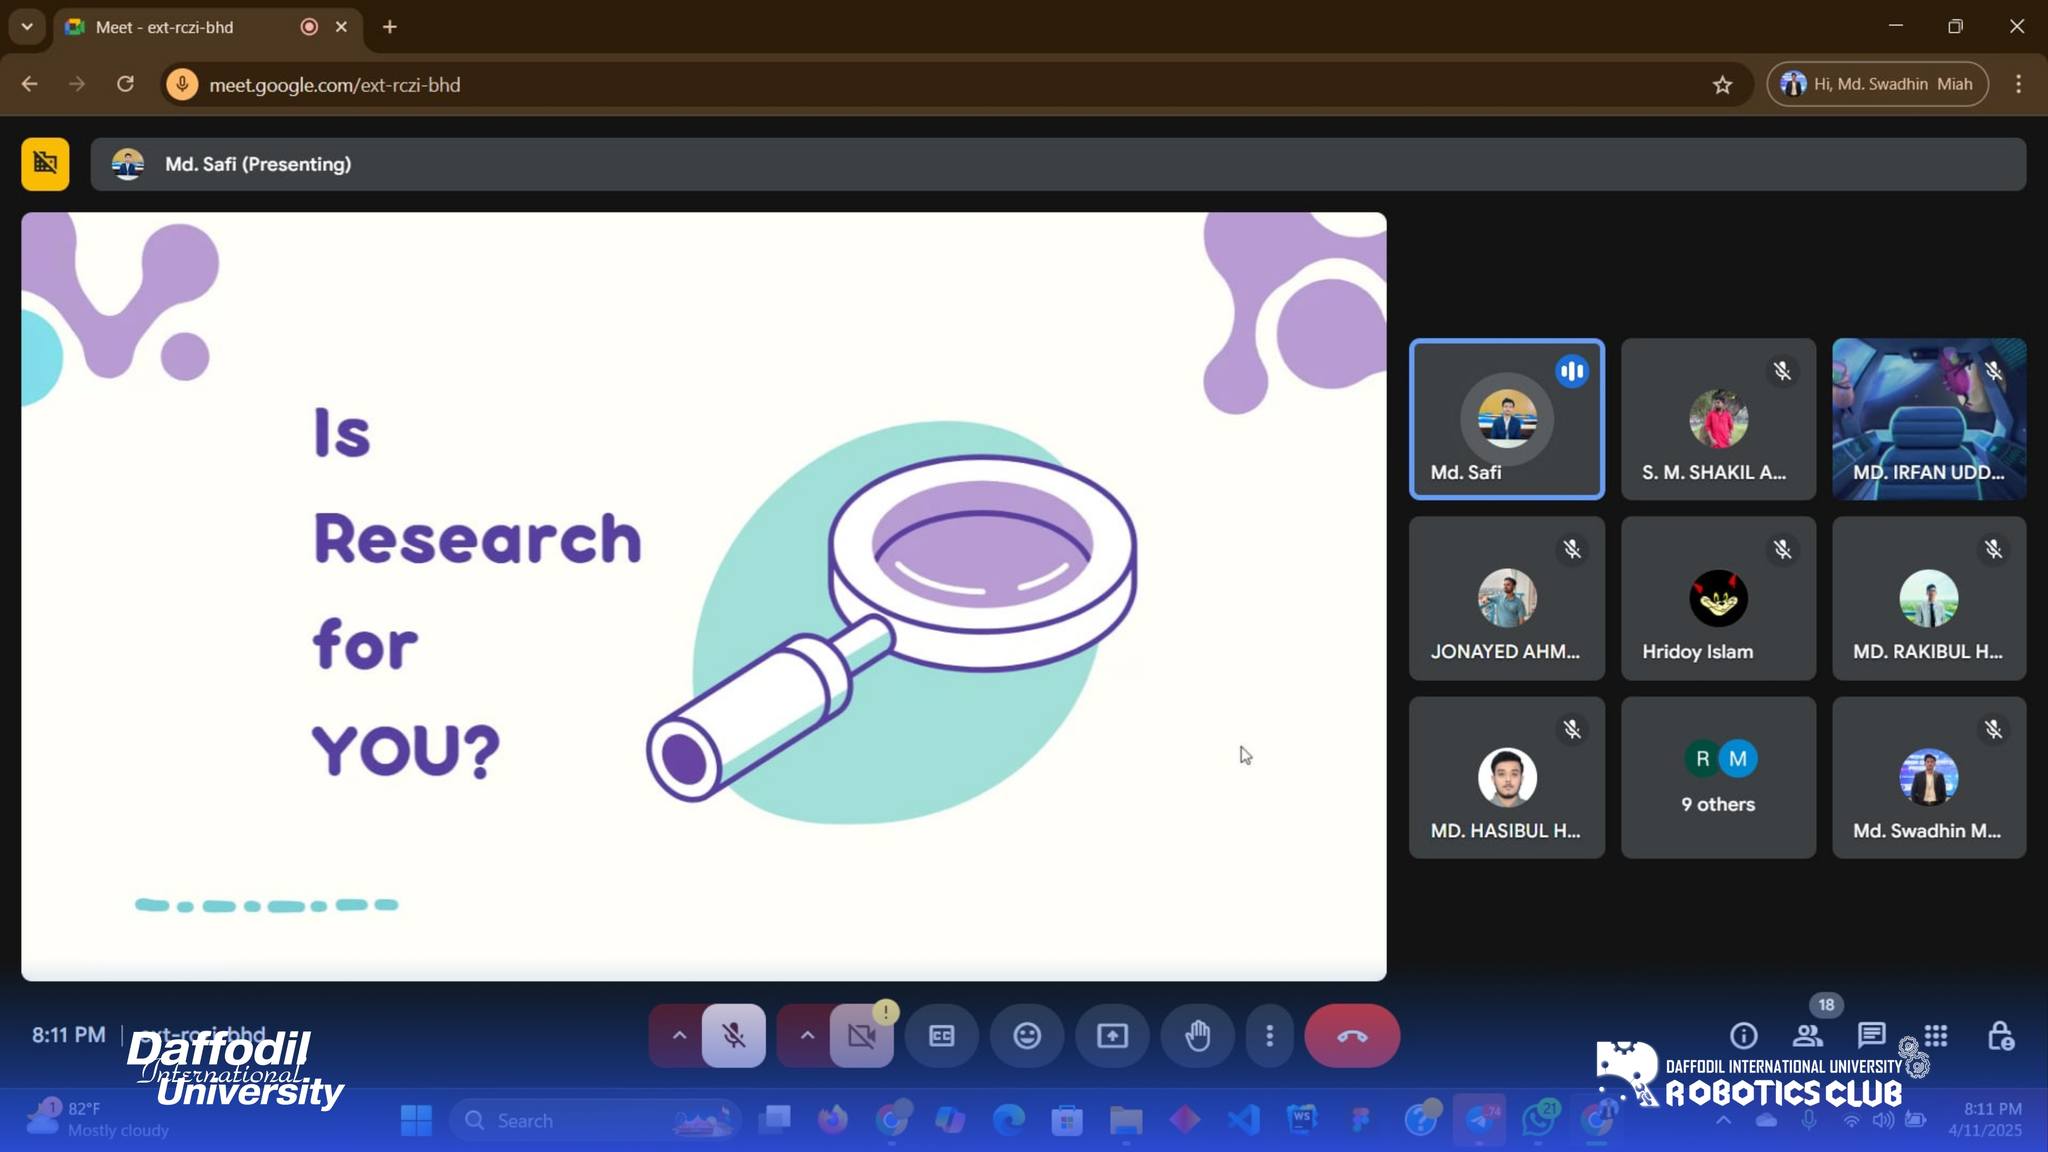
Task: Open three-dot more options menu
Action: 1269,1036
